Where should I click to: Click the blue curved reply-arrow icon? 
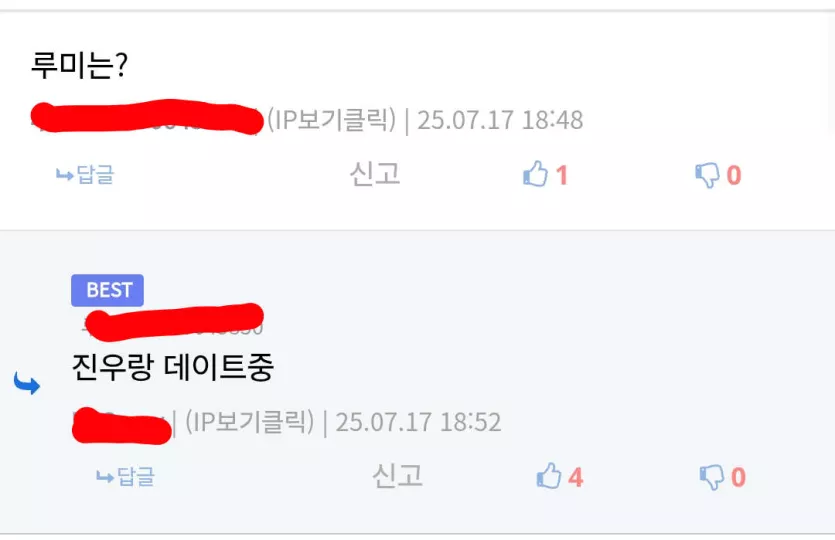point(27,383)
